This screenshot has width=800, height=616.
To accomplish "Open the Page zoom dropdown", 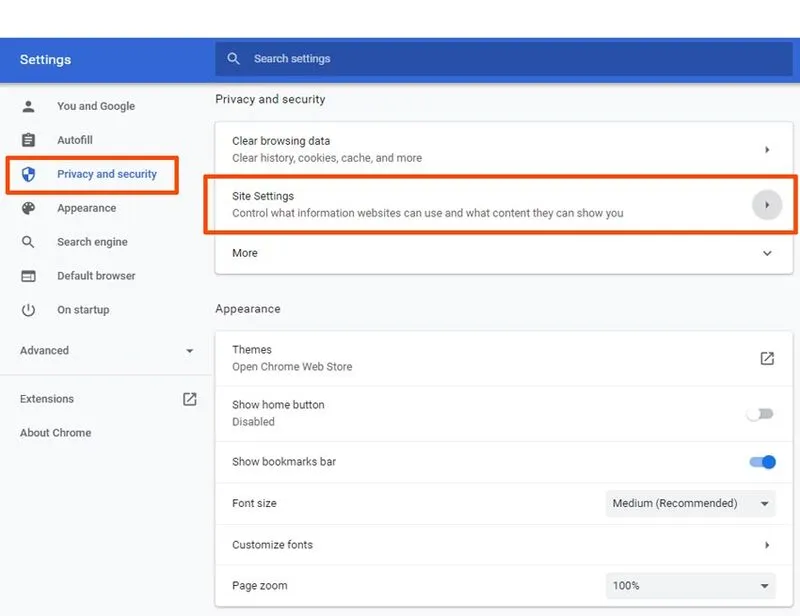I will tap(690, 586).
